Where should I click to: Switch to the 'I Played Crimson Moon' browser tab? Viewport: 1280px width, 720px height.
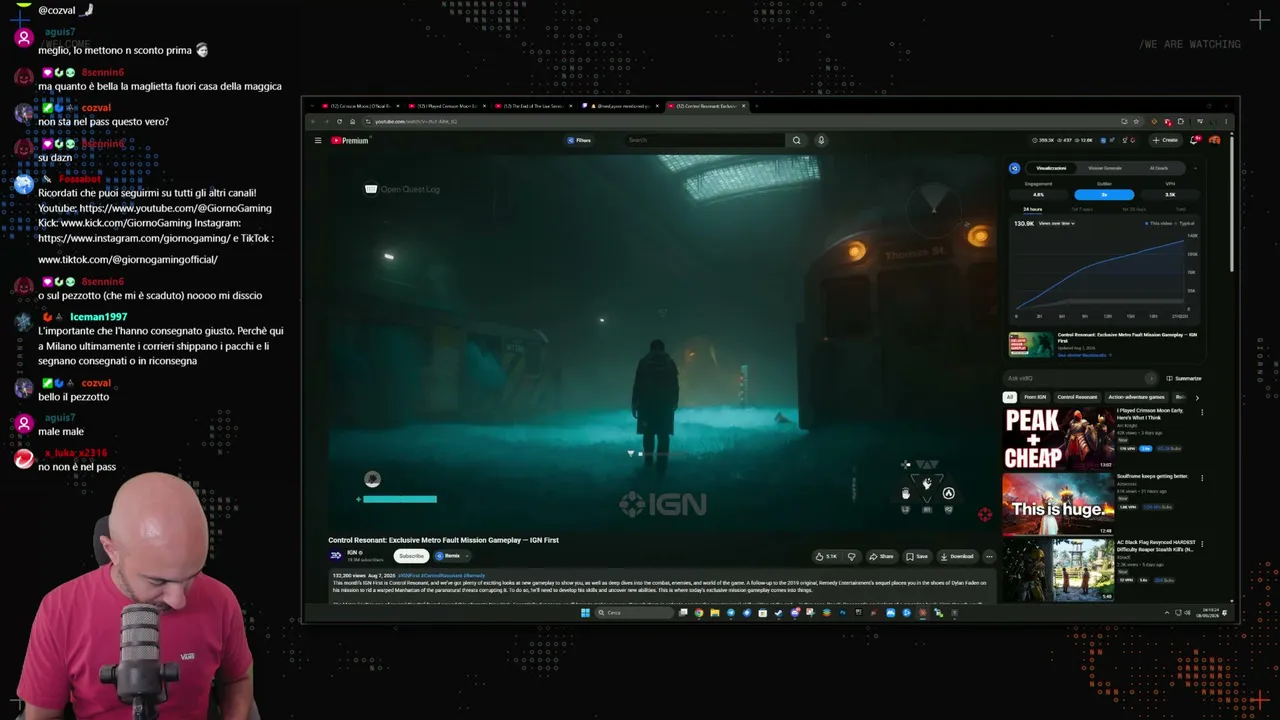point(446,105)
